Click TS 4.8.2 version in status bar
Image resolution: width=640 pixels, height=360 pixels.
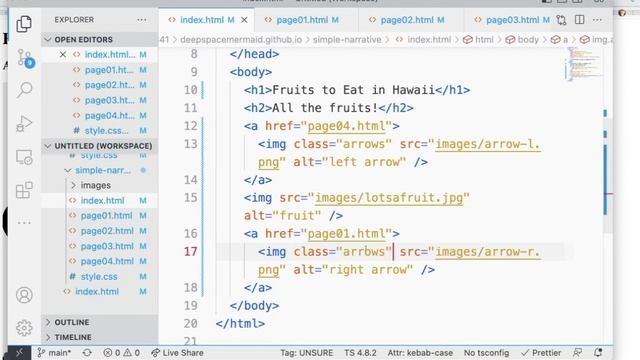pos(360,353)
